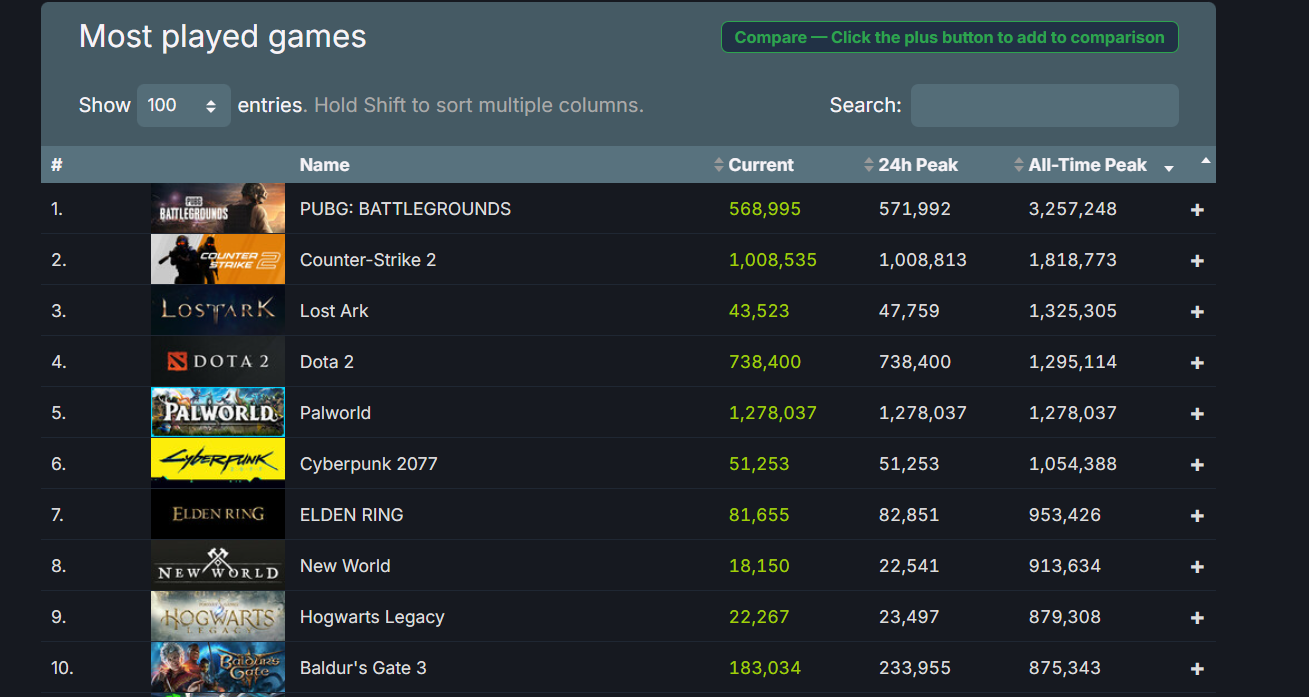Click the Lost Ark logo thumbnail
Viewport: 1309px width, 697px height.
pyautogui.click(x=218, y=310)
